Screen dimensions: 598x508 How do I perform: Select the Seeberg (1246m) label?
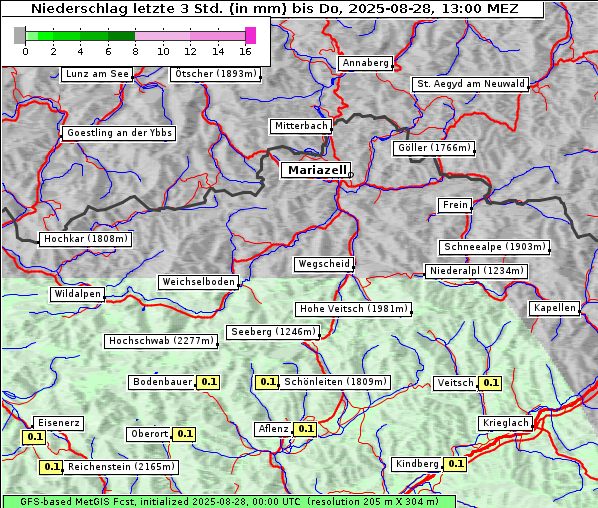coord(273,332)
